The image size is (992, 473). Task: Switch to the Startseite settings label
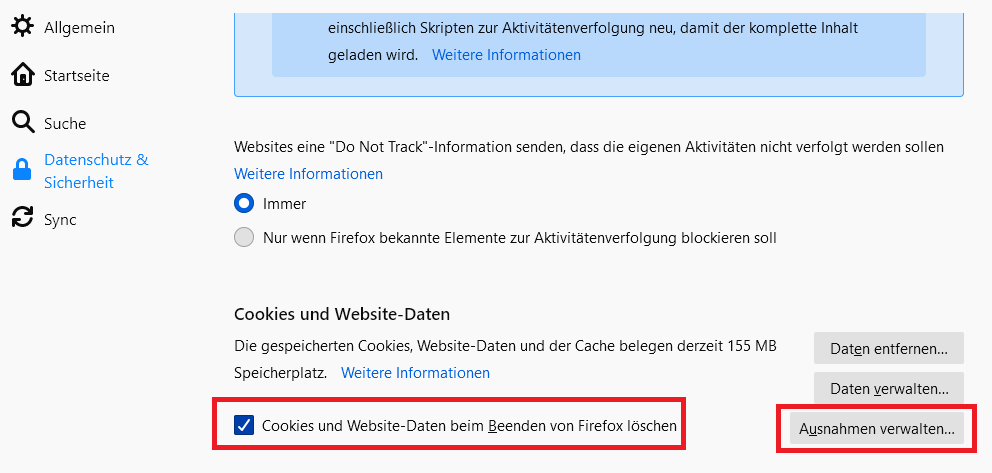tap(76, 76)
